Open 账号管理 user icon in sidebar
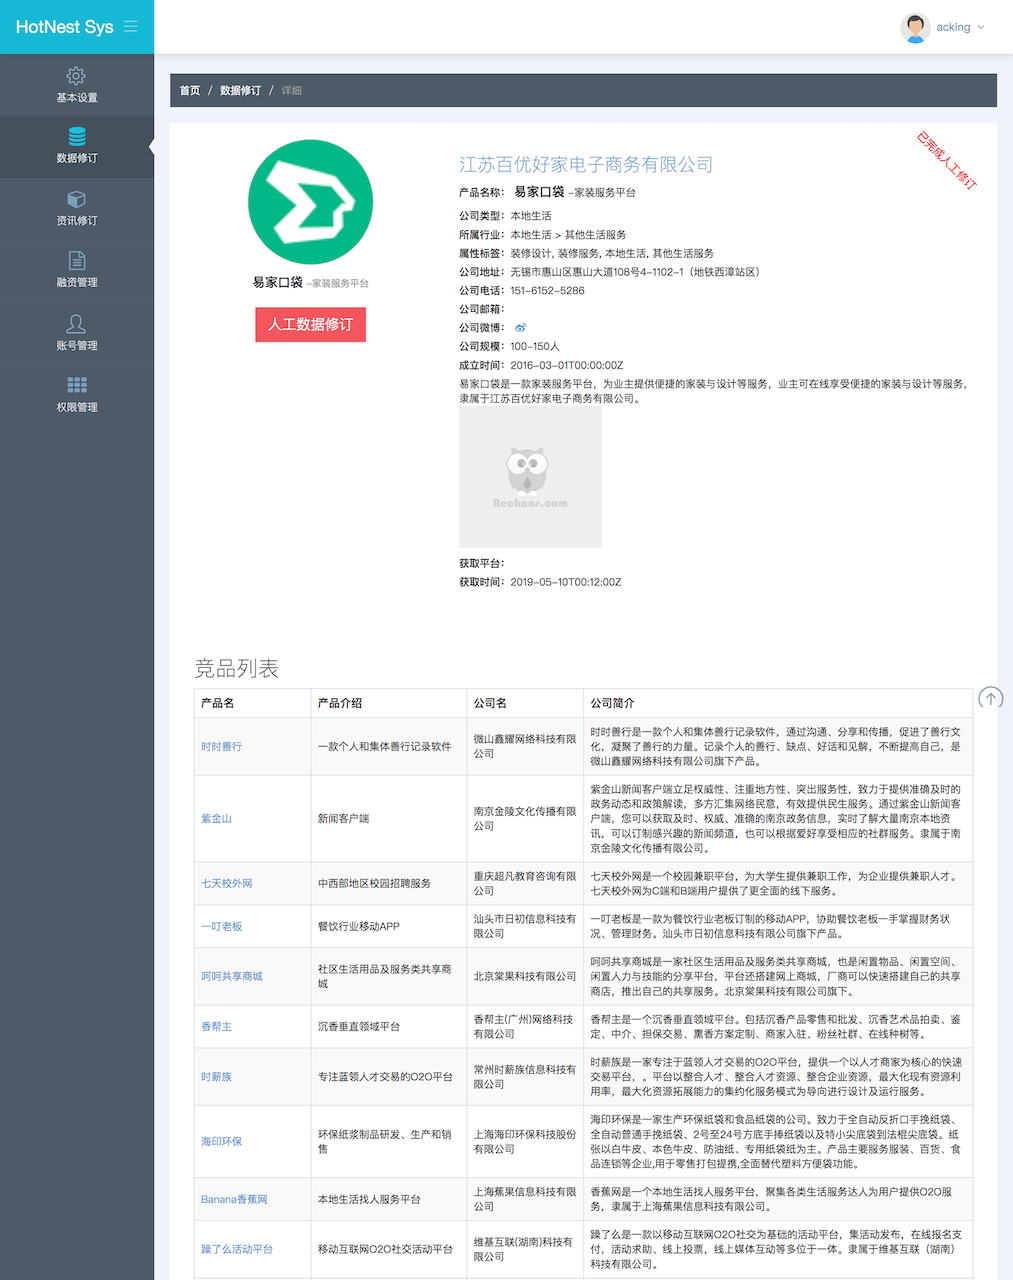 pyautogui.click(x=76, y=324)
